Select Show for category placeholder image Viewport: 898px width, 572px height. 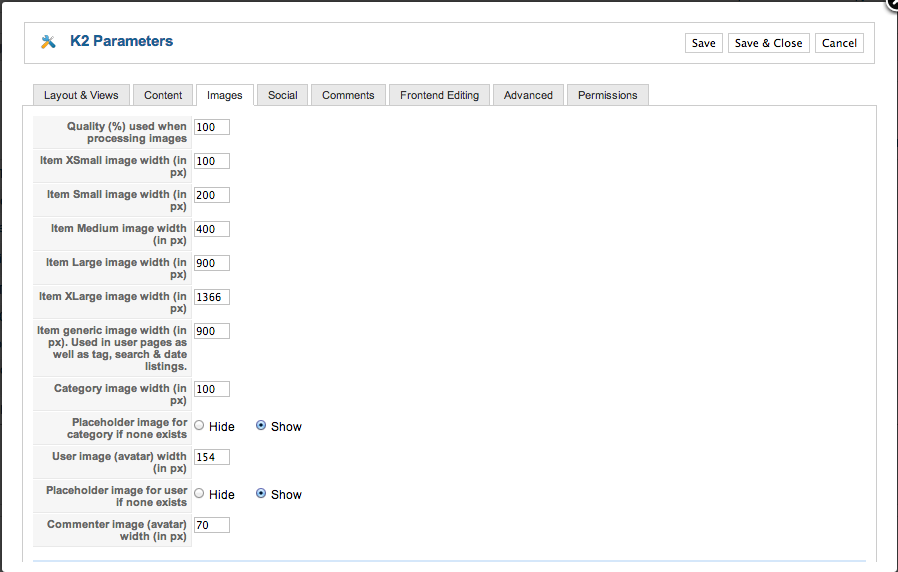point(261,425)
